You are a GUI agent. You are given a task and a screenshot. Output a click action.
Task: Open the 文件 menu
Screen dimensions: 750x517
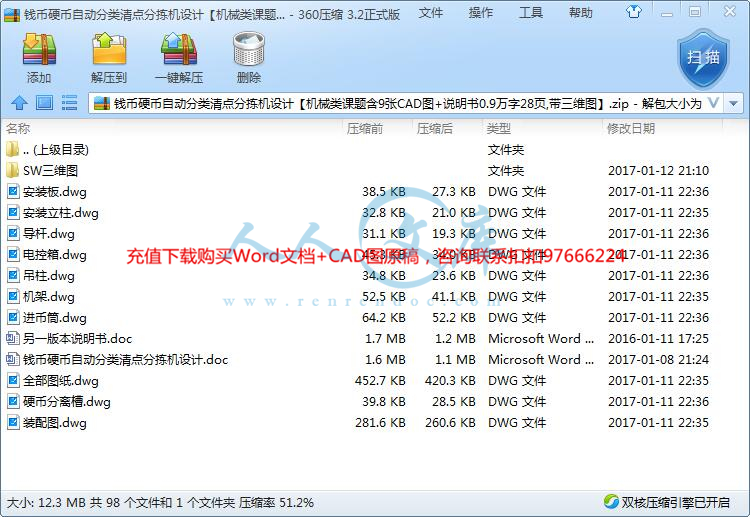click(x=430, y=13)
